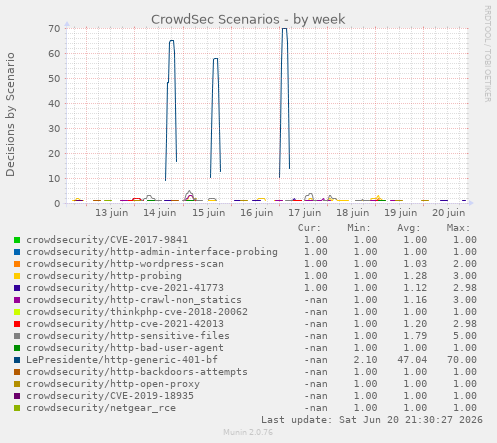497x443 pixels.
Task: Click the CrowdSec Scenarios - by week title
Action: pyautogui.click(x=248, y=19)
